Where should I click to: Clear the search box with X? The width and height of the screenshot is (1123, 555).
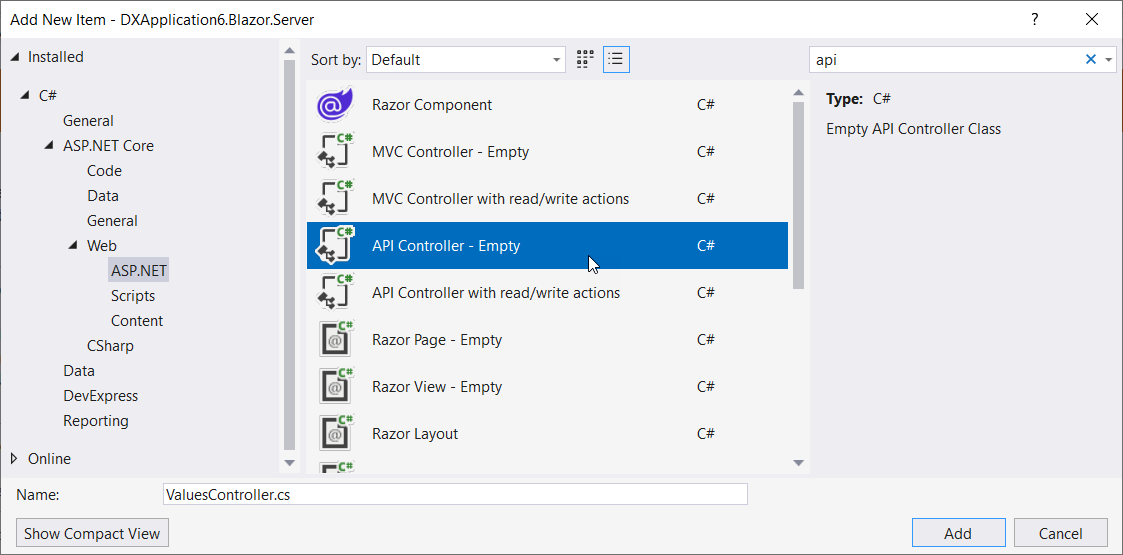pos(1091,60)
